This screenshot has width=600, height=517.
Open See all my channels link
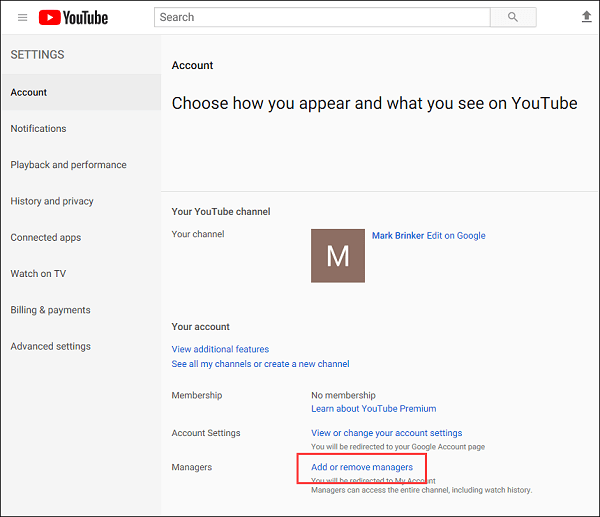point(260,364)
